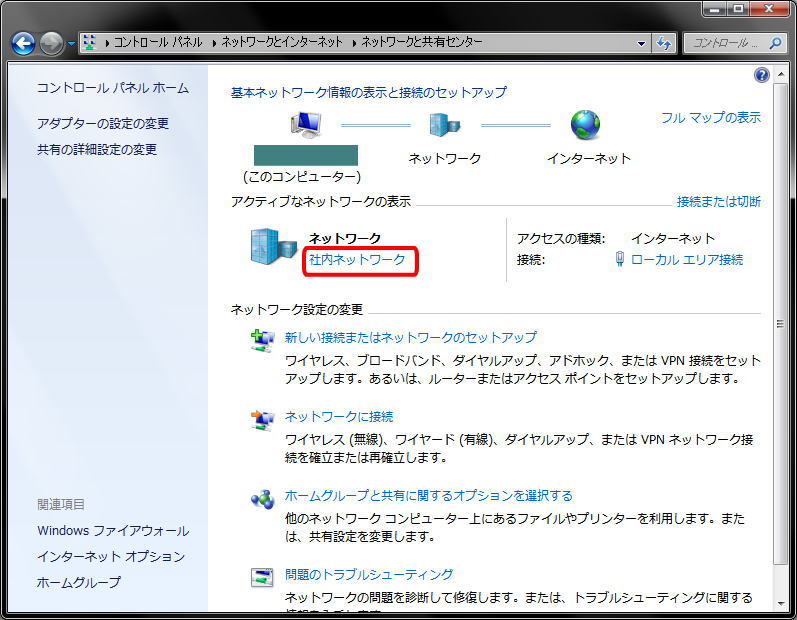Click connect to network icon
The width and height of the screenshot is (797, 620).
263,420
